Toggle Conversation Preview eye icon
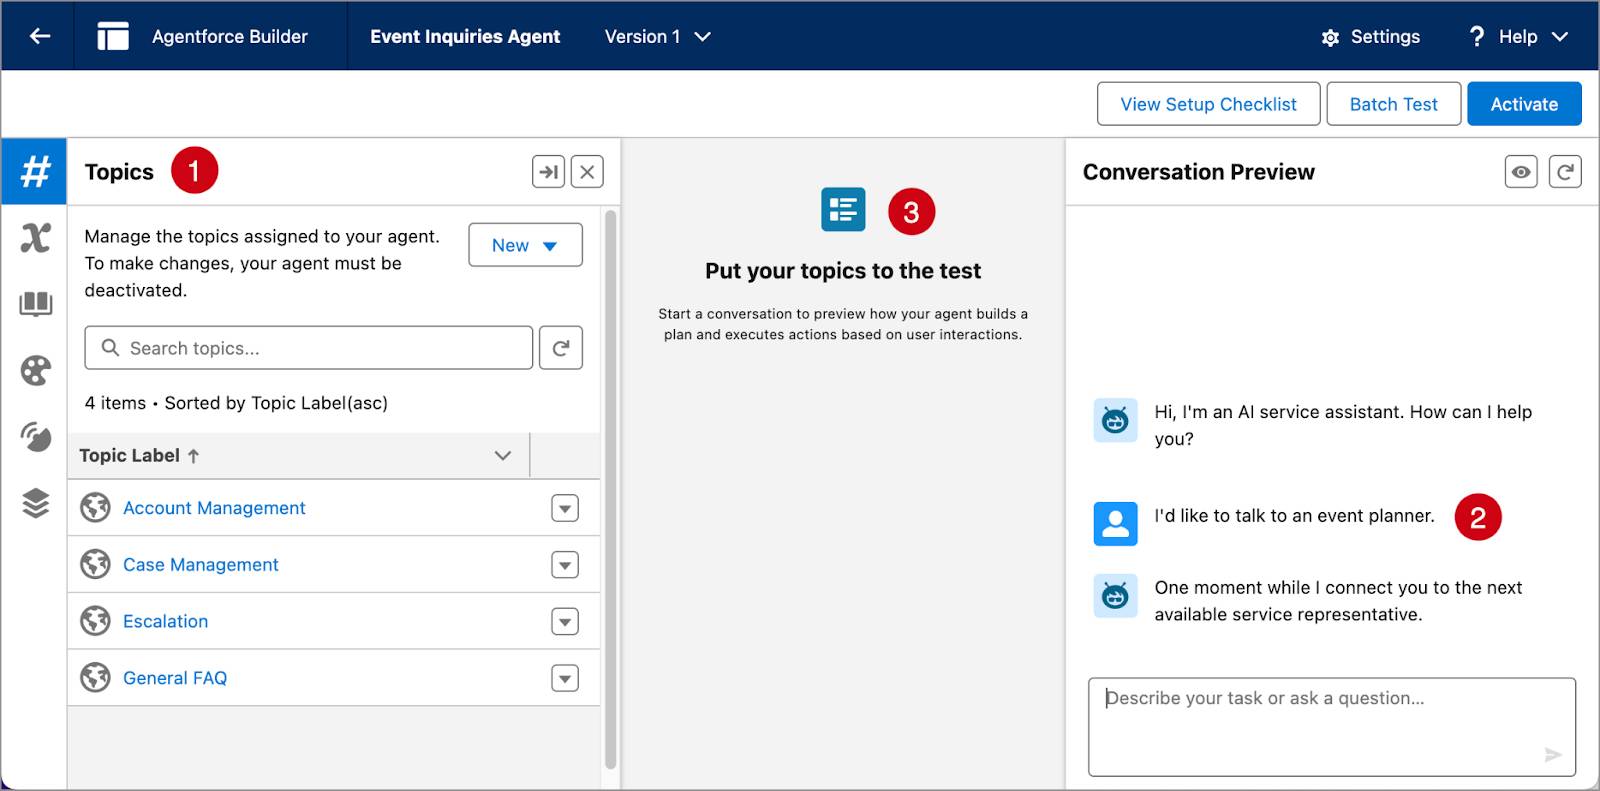The height and width of the screenshot is (791, 1600). click(x=1521, y=172)
